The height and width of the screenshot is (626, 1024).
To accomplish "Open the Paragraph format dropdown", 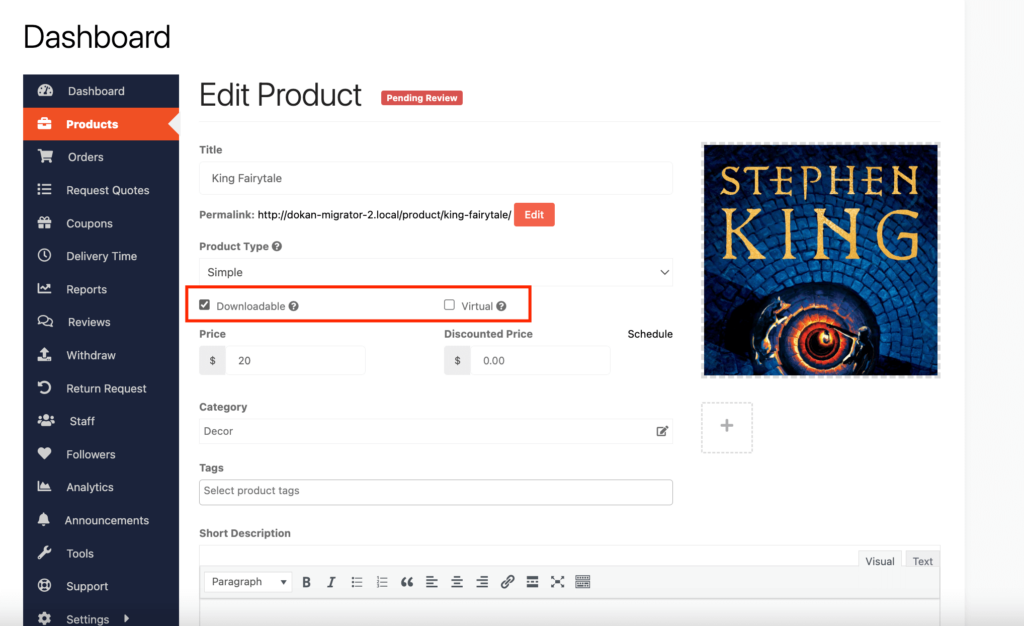I will (x=248, y=582).
